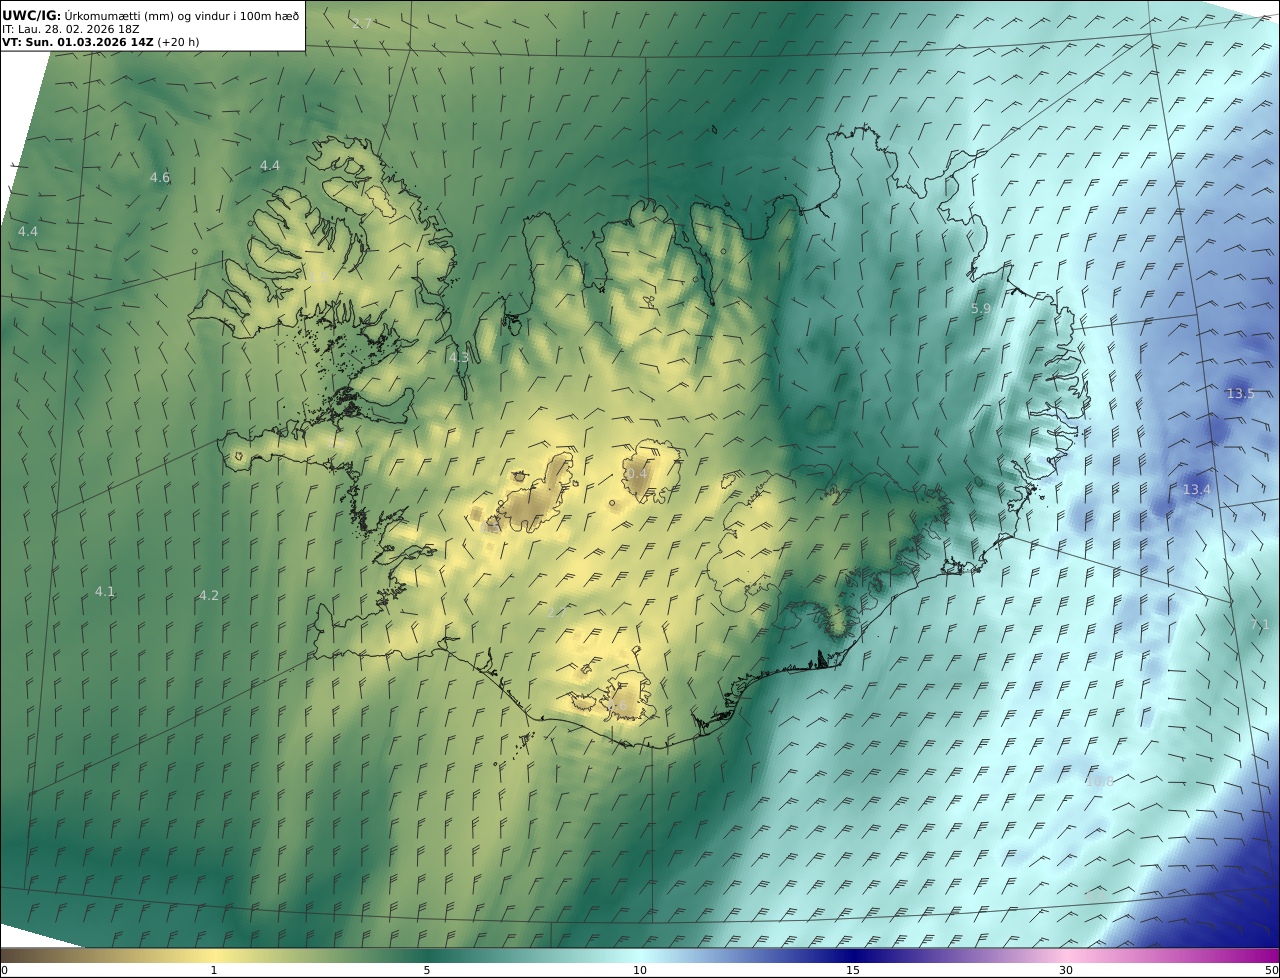Click the 5.9 value over northeast Iceland
1280x978 pixels.
[x=981, y=309]
